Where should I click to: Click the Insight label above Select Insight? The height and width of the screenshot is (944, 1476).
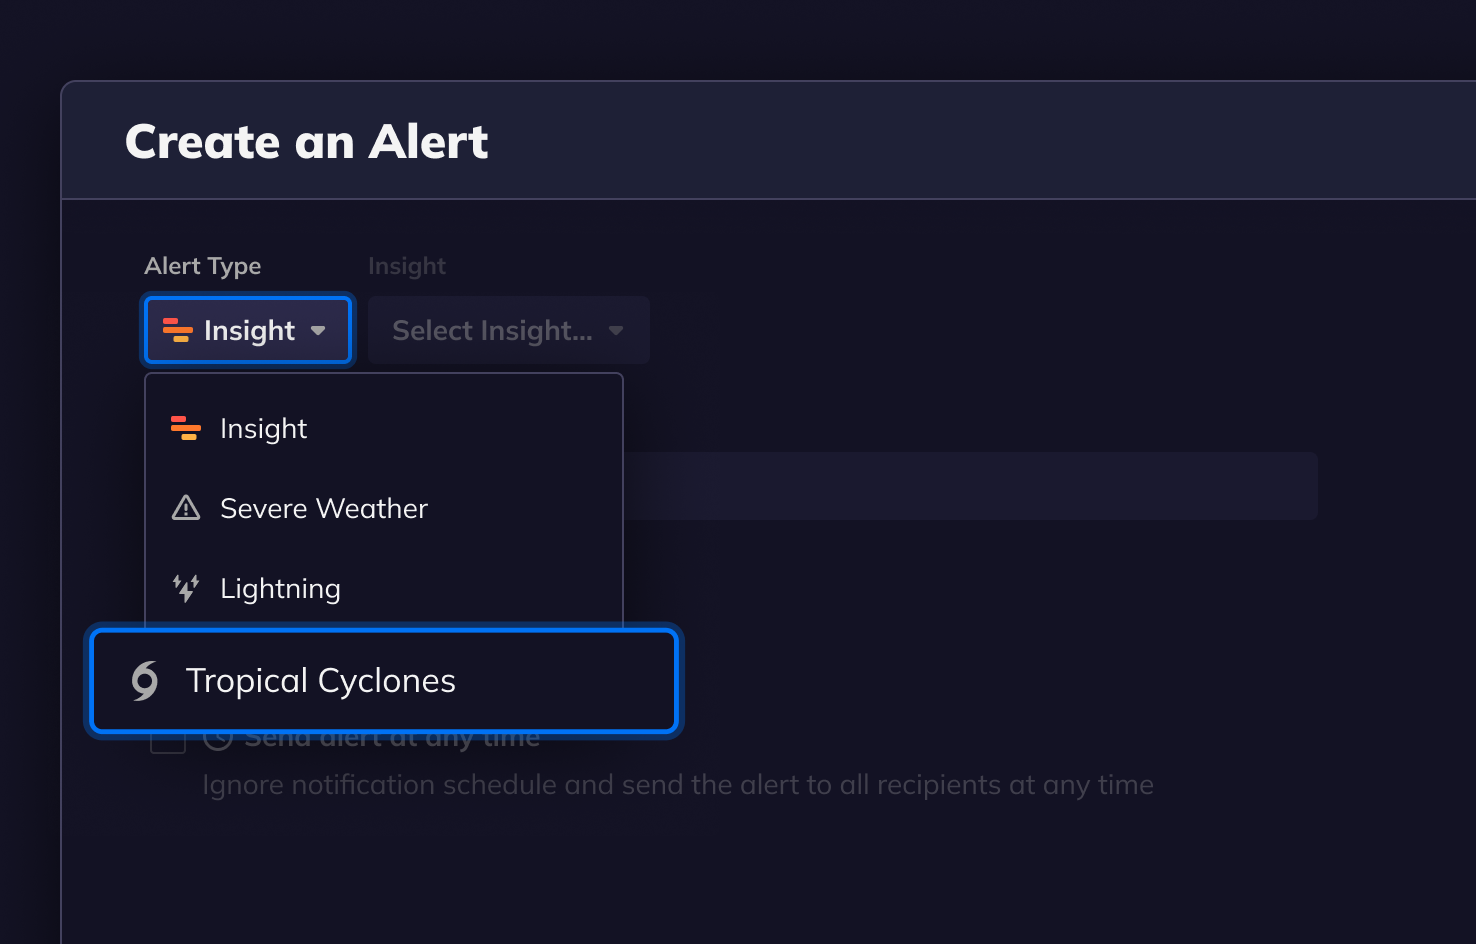407,266
